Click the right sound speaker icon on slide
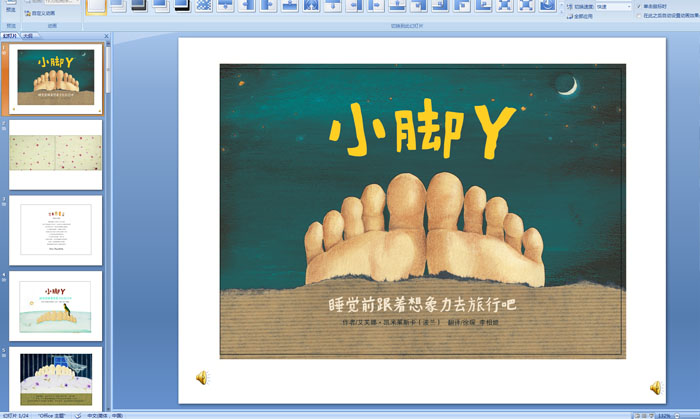Screen dimensions: 700x419 tap(656, 387)
